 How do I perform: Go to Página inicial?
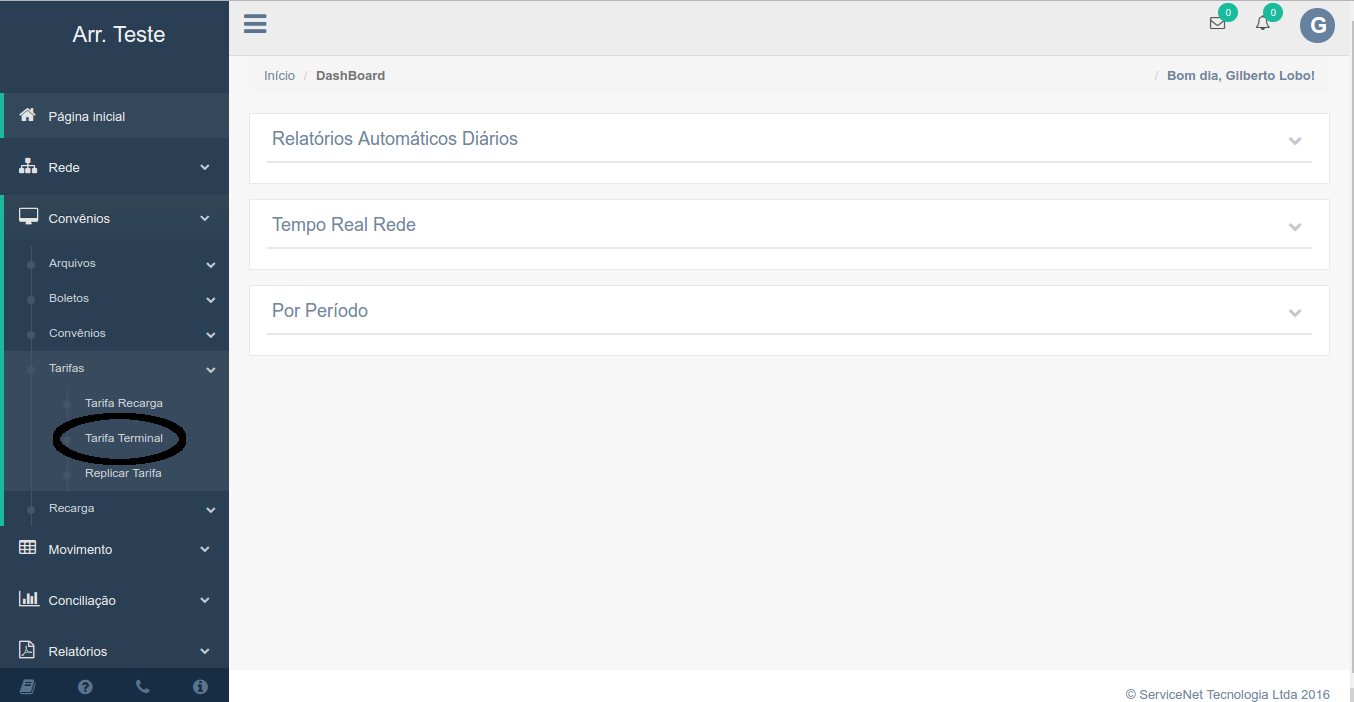point(87,116)
